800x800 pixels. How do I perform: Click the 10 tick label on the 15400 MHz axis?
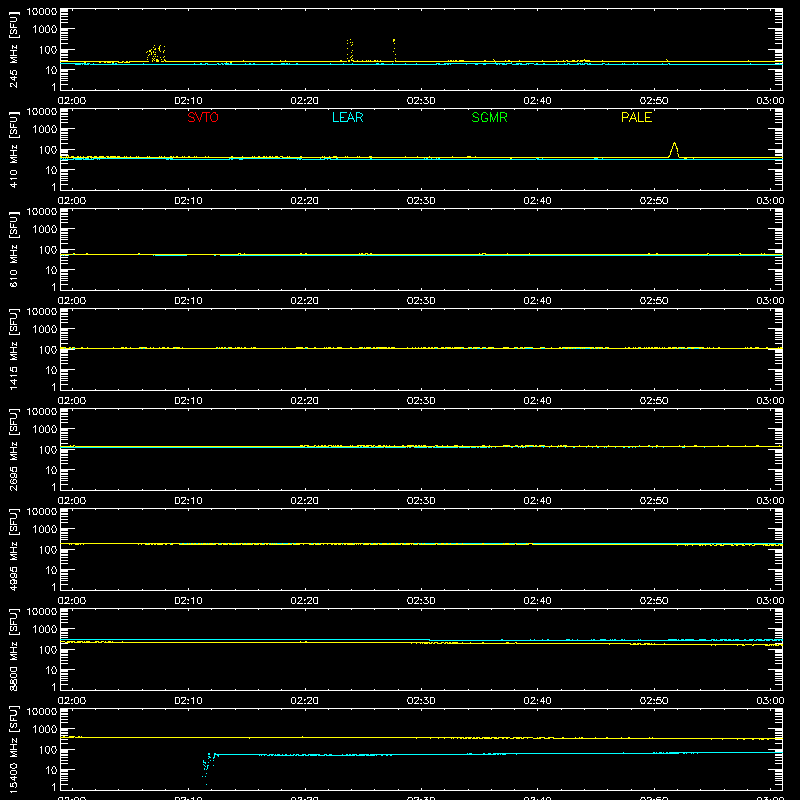pos(51,770)
